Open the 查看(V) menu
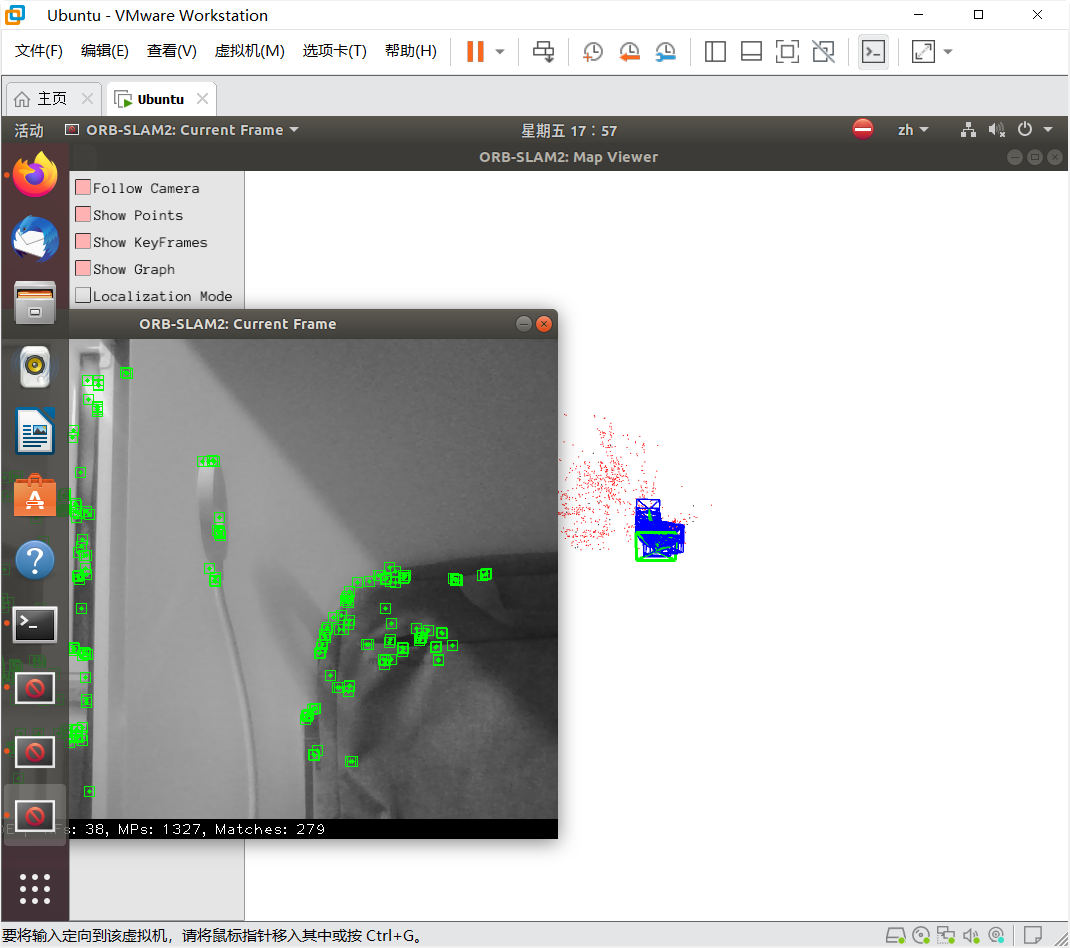 171,51
